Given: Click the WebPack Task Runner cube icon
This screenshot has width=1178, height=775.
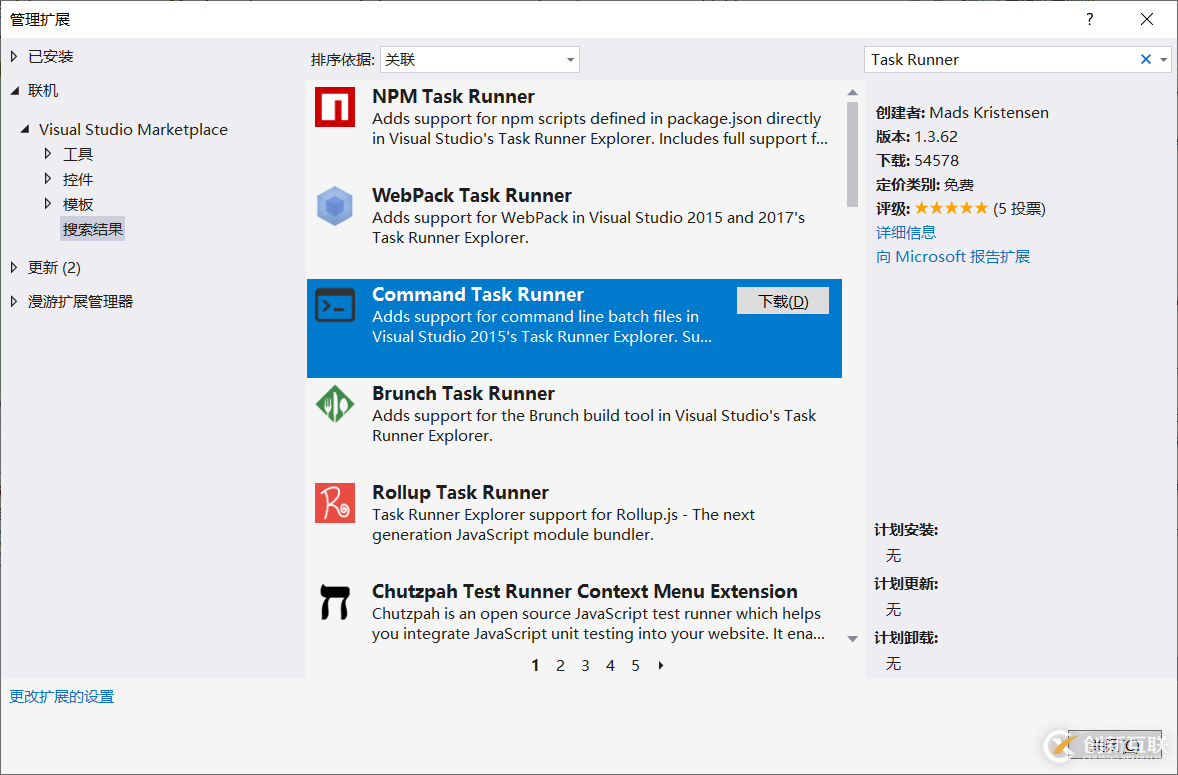Looking at the screenshot, I should pos(335,207).
